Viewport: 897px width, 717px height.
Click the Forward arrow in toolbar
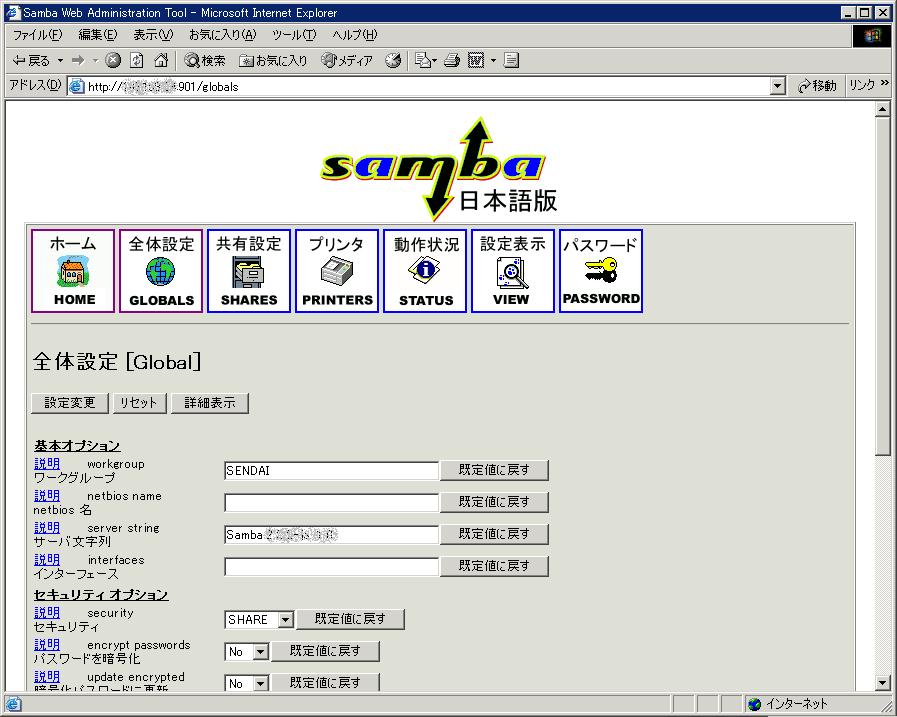coord(78,60)
